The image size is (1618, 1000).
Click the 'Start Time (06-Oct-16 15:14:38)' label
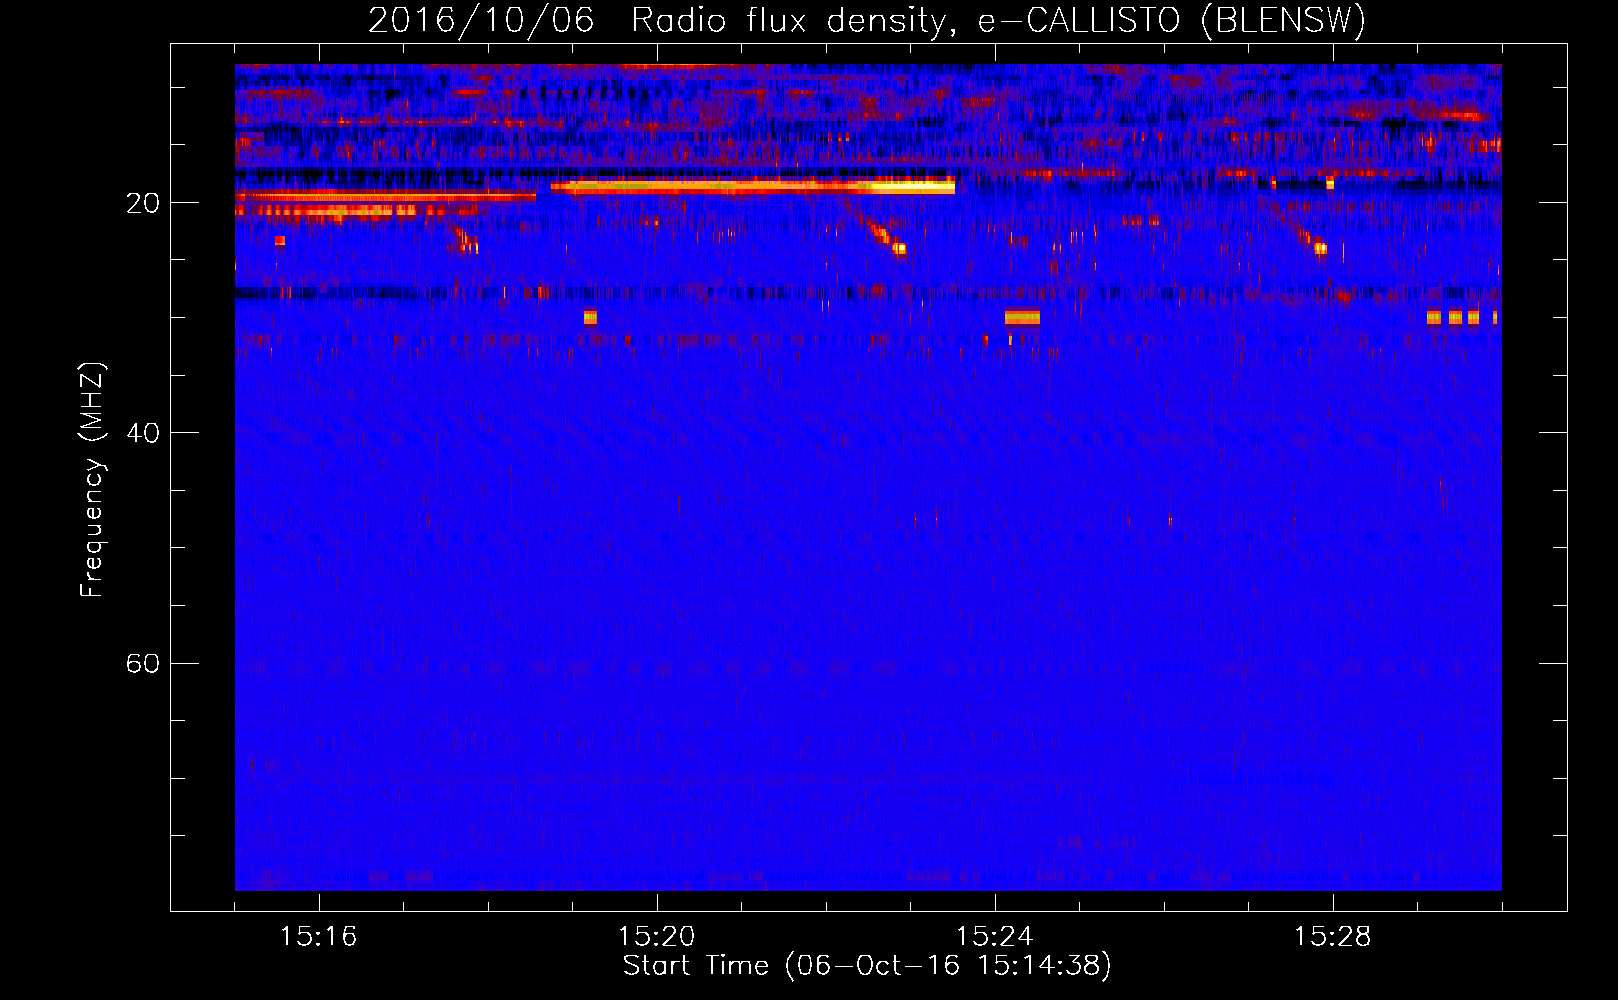click(867, 966)
